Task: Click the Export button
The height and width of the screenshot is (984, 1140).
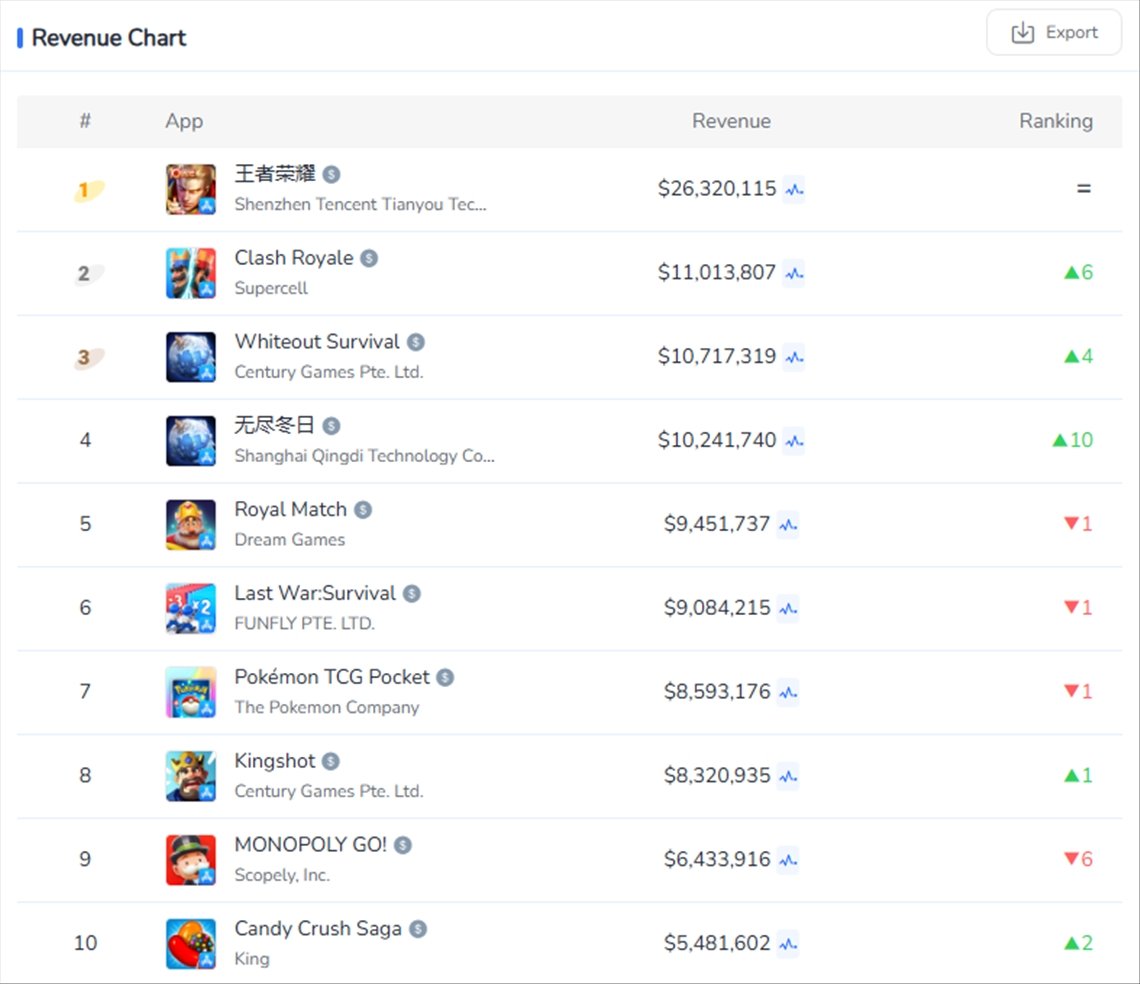Action: point(1054,33)
